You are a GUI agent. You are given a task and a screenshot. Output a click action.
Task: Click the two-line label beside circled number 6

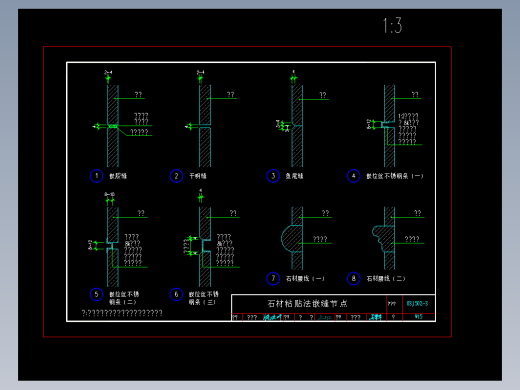click(x=204, y=298)
